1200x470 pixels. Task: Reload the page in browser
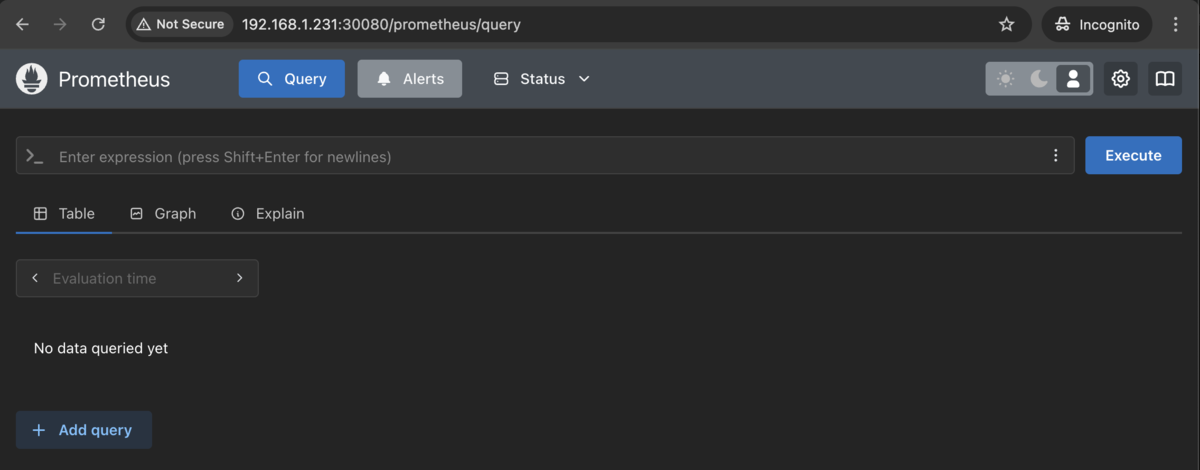pyautogui.click(x=98, y=24)
